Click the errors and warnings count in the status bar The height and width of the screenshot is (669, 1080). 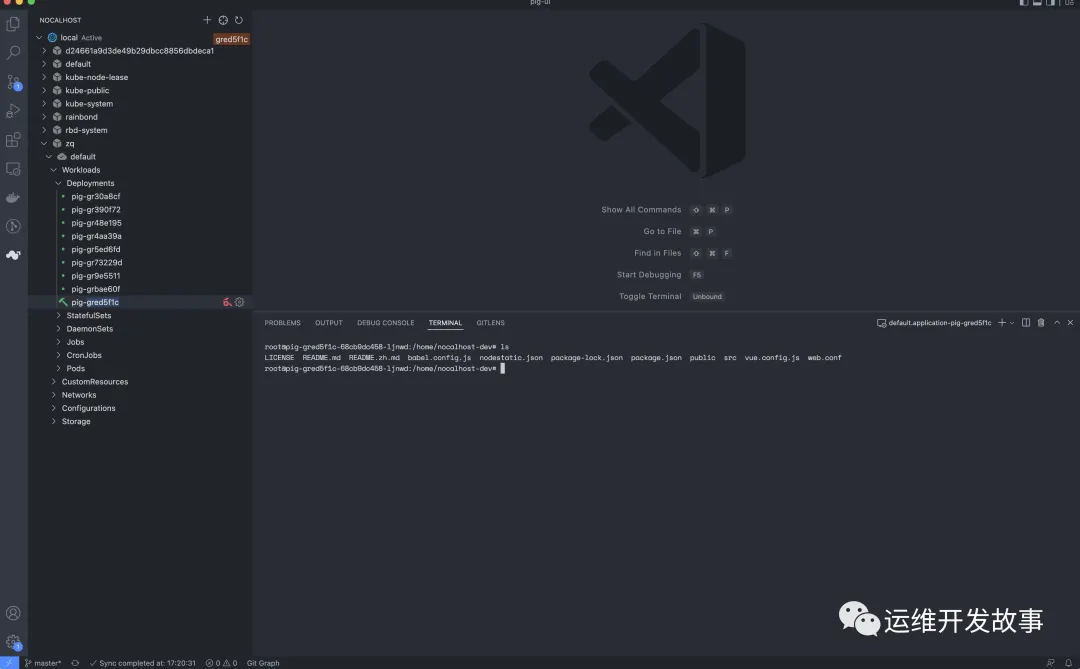[221, 663]
